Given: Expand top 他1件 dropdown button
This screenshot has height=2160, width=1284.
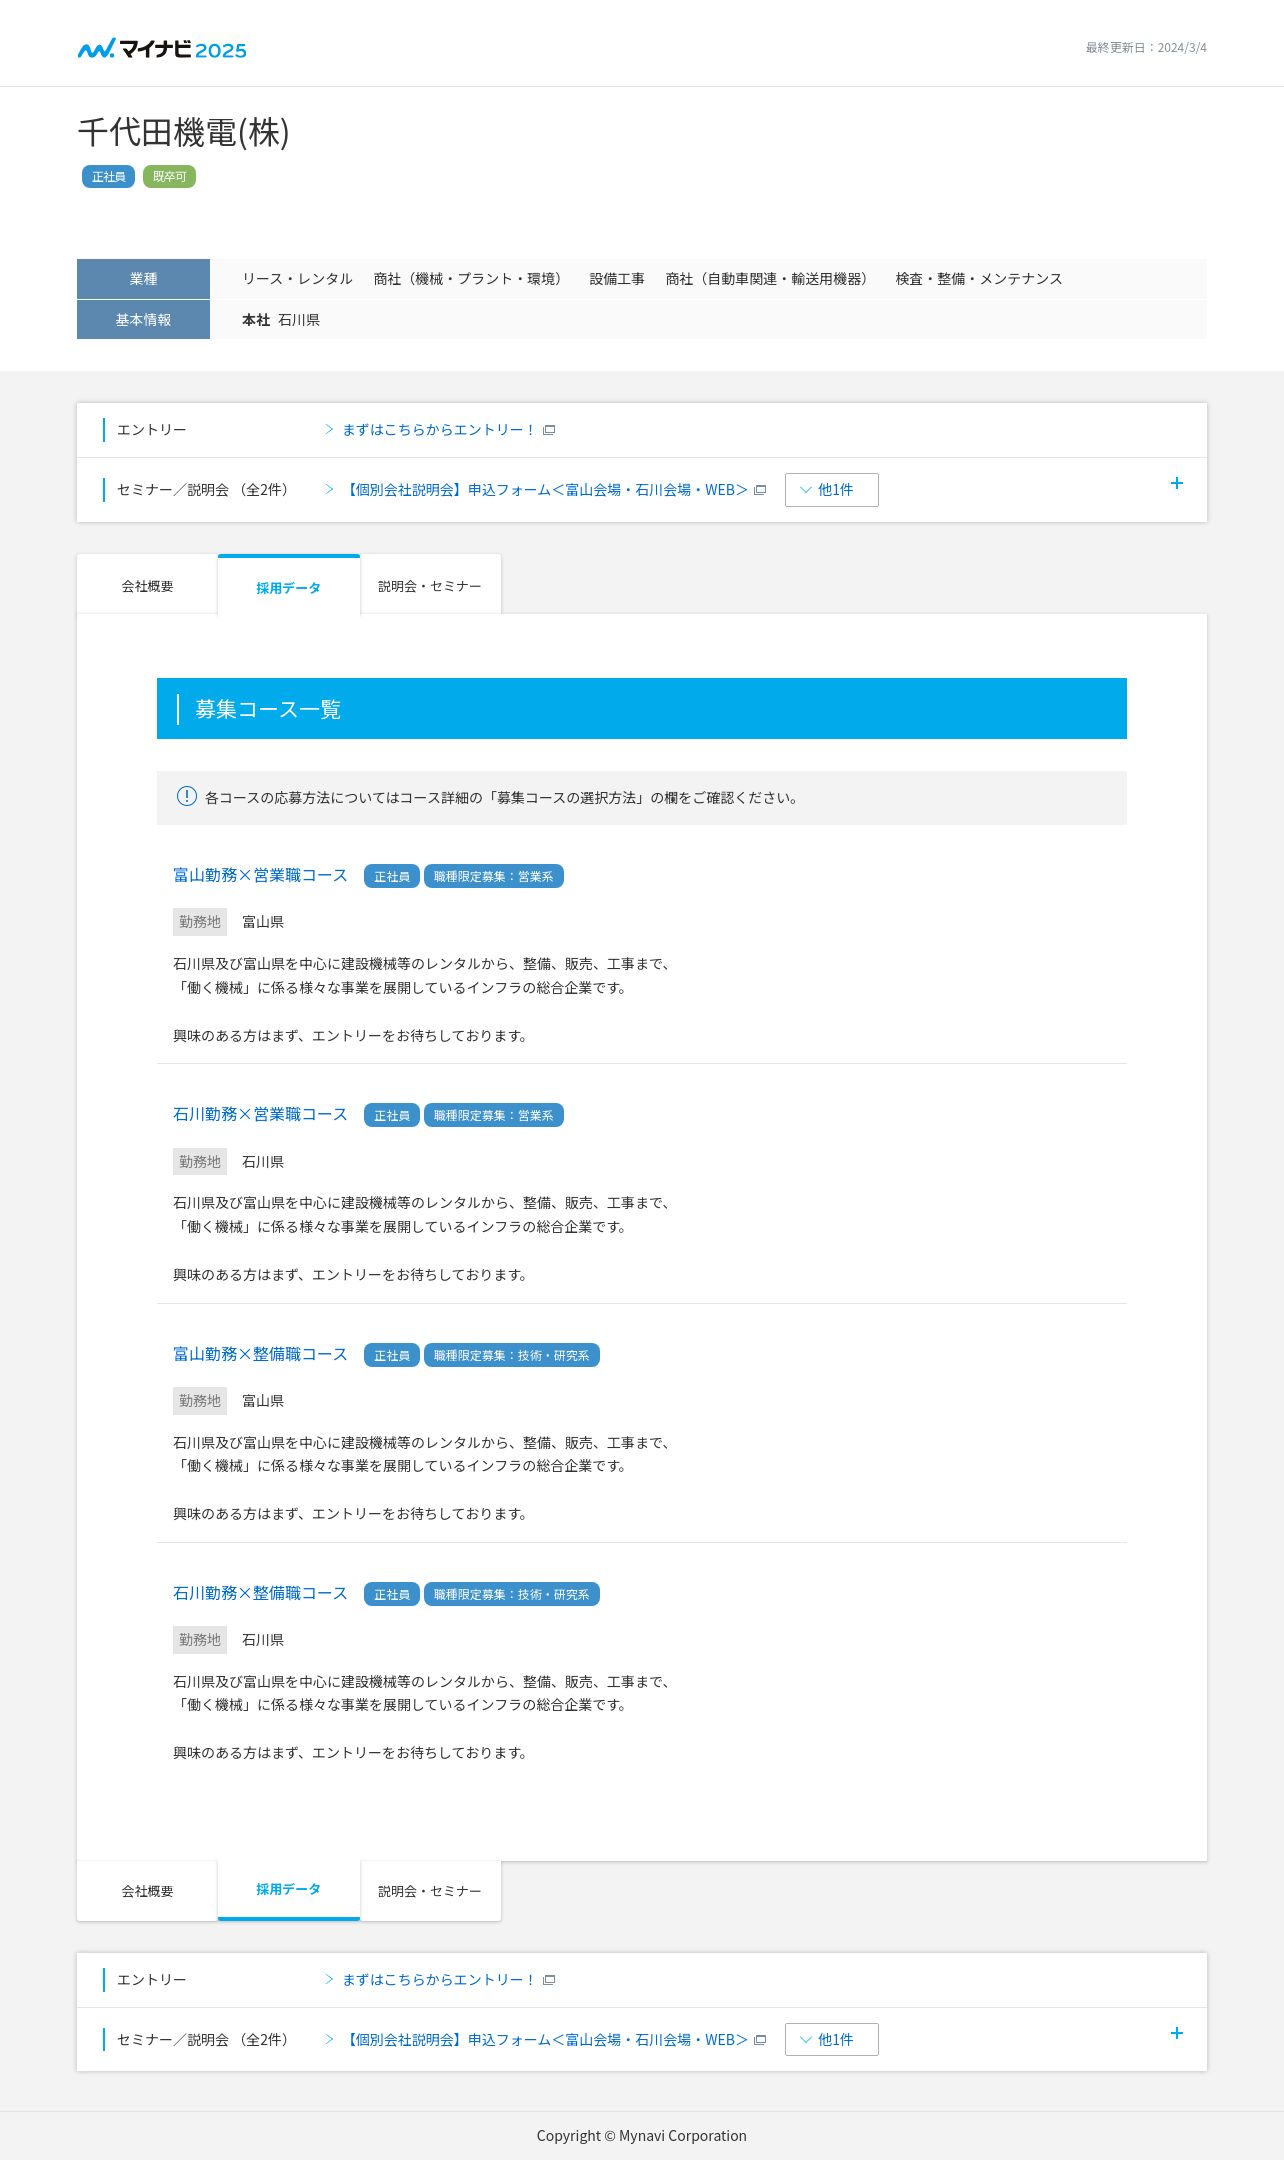Looking at the screenshot, I should [x=832, y=490].
